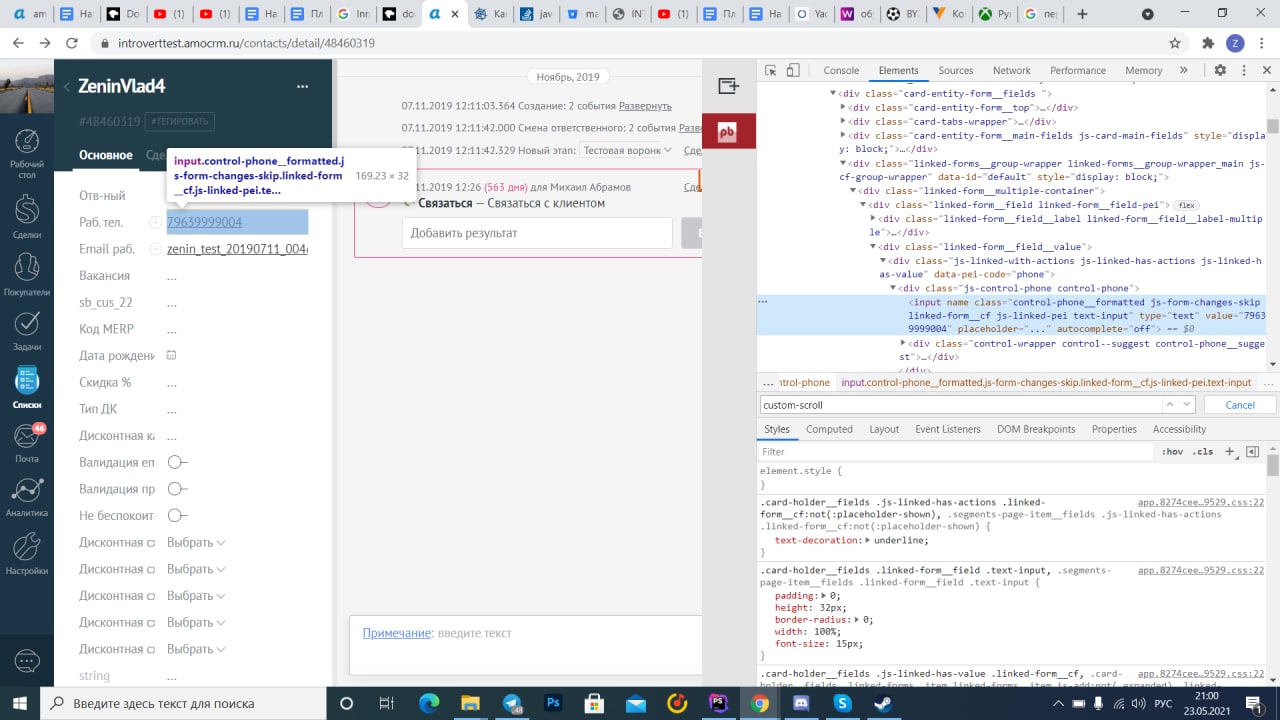
Task: Activate DevTools element inspector arrow
Action: [x=770, y=70]
